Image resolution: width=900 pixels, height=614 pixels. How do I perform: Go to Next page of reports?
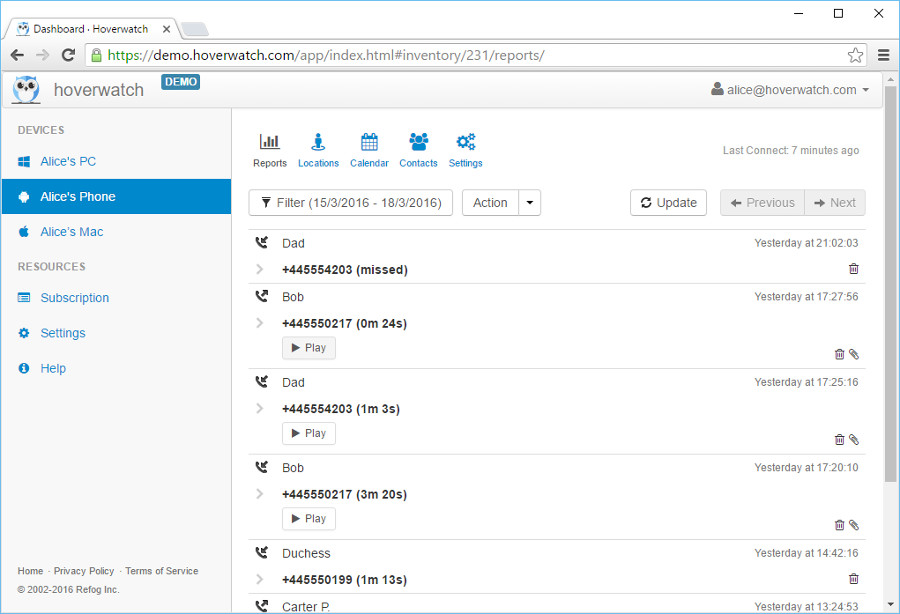click(x=835, y=203)
